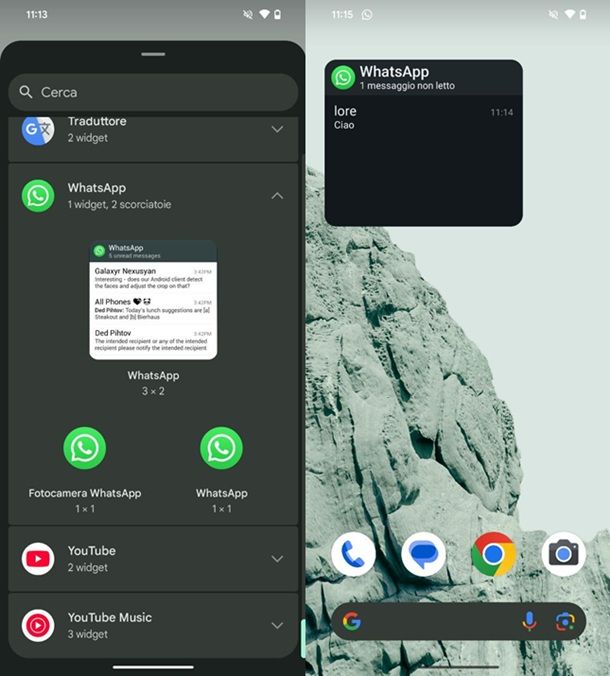Tap the '1 widget, 2 scorciatoie' subtitle

pos(119,204)
